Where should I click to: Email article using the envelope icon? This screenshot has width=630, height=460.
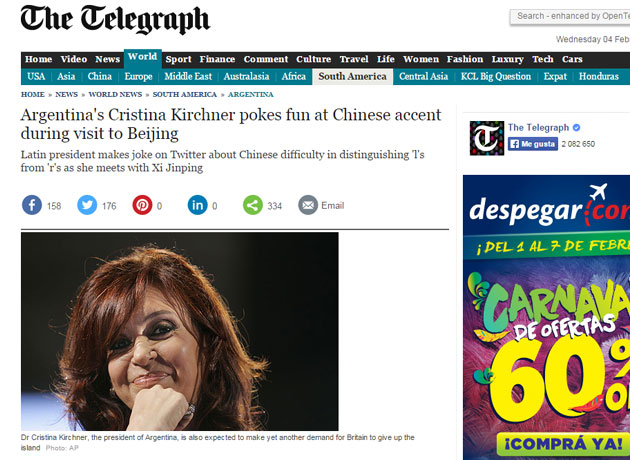click(308, 205)
